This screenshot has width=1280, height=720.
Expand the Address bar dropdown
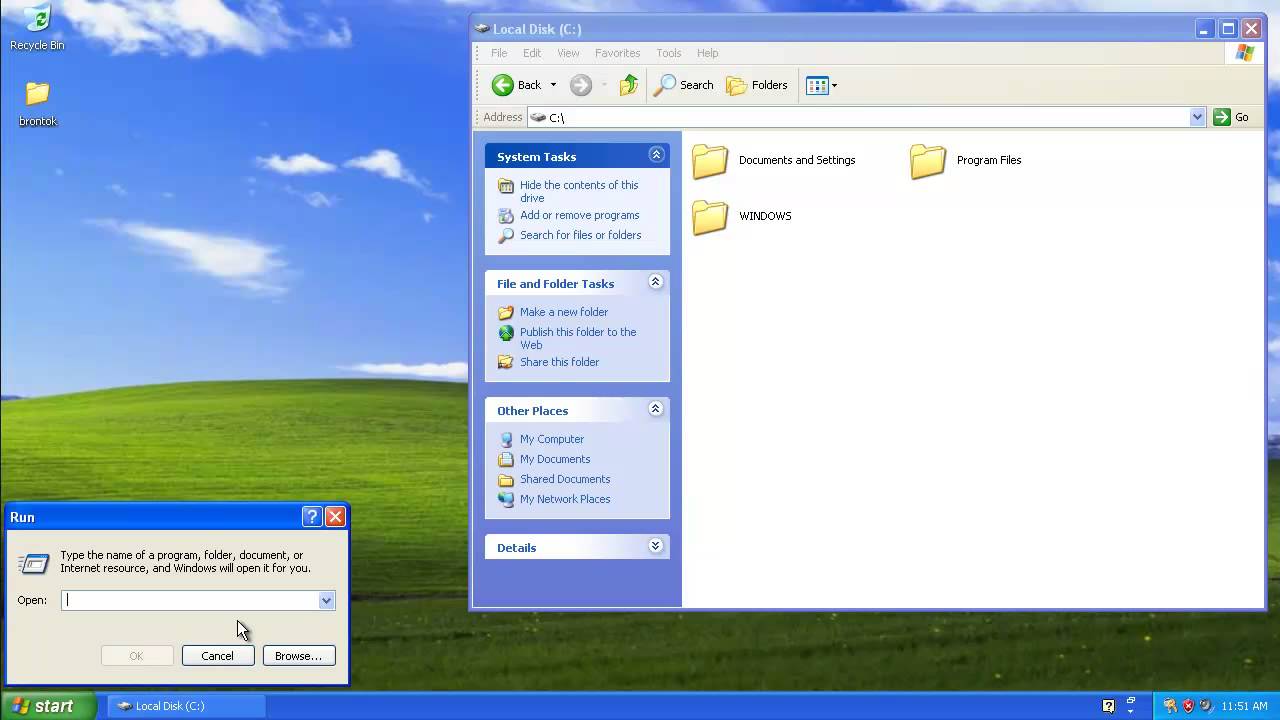click(x=1197, y=117)
